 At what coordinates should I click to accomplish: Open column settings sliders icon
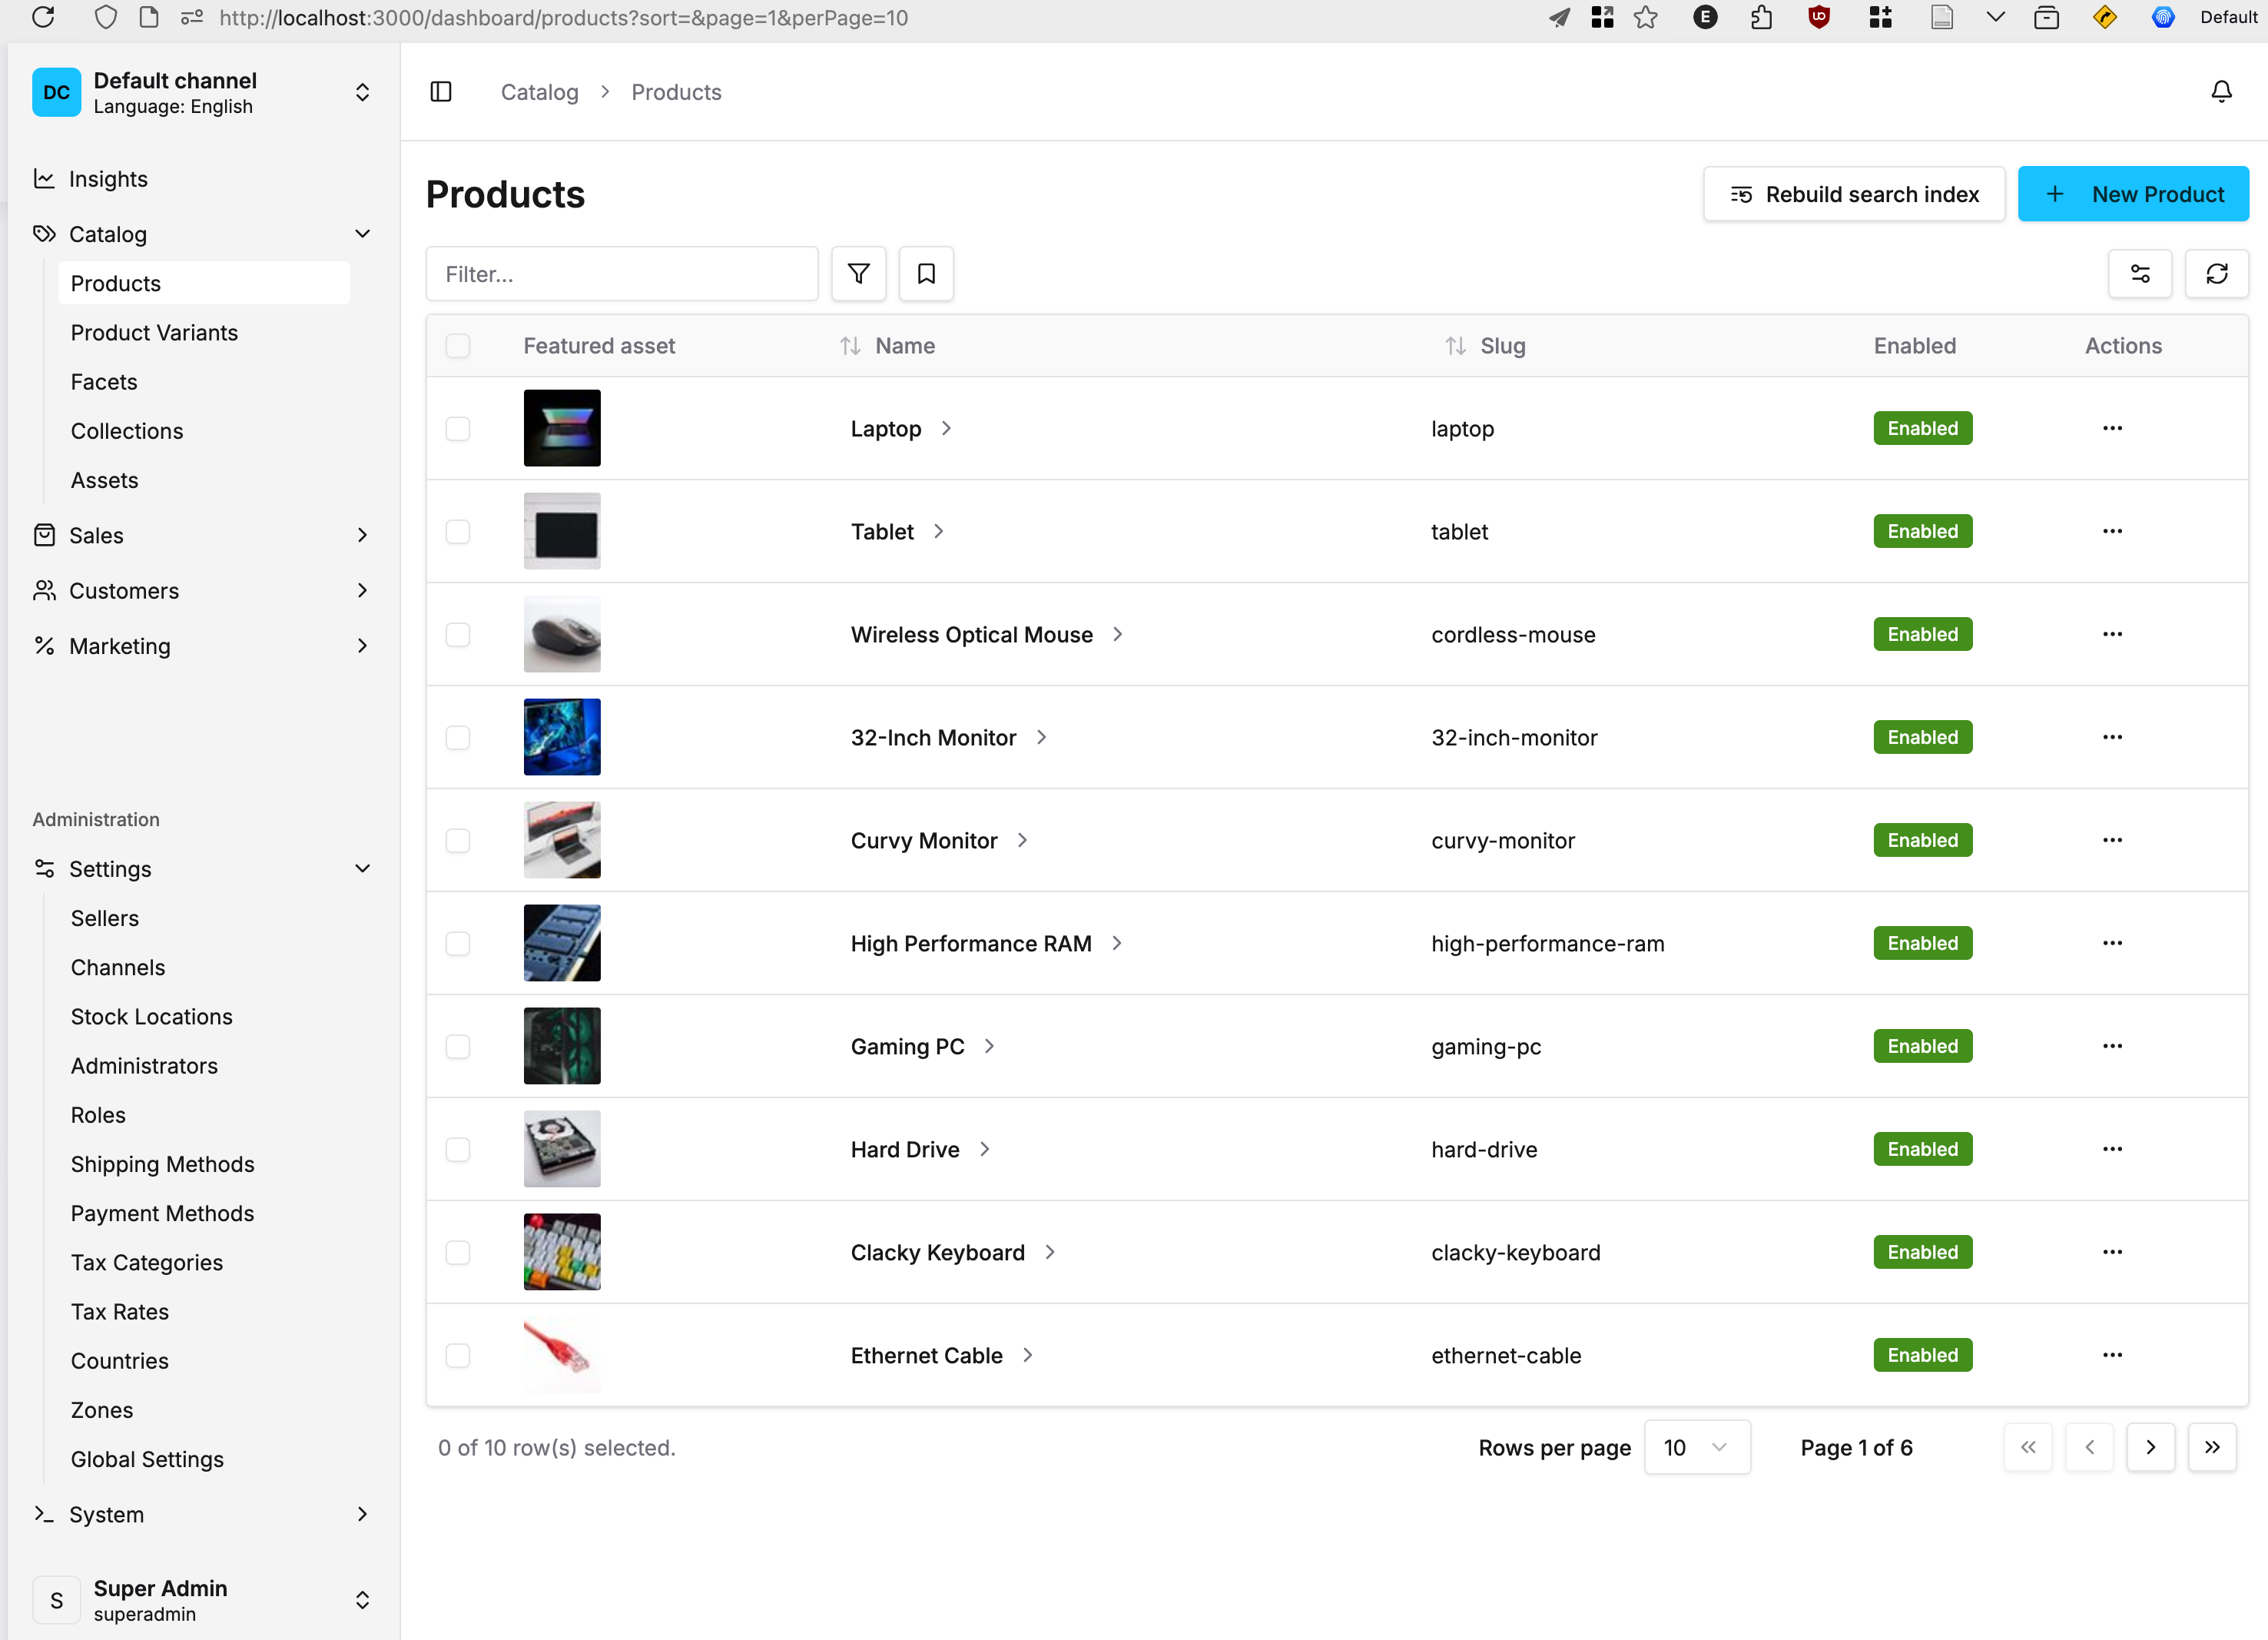click(x=2140, y=274)
